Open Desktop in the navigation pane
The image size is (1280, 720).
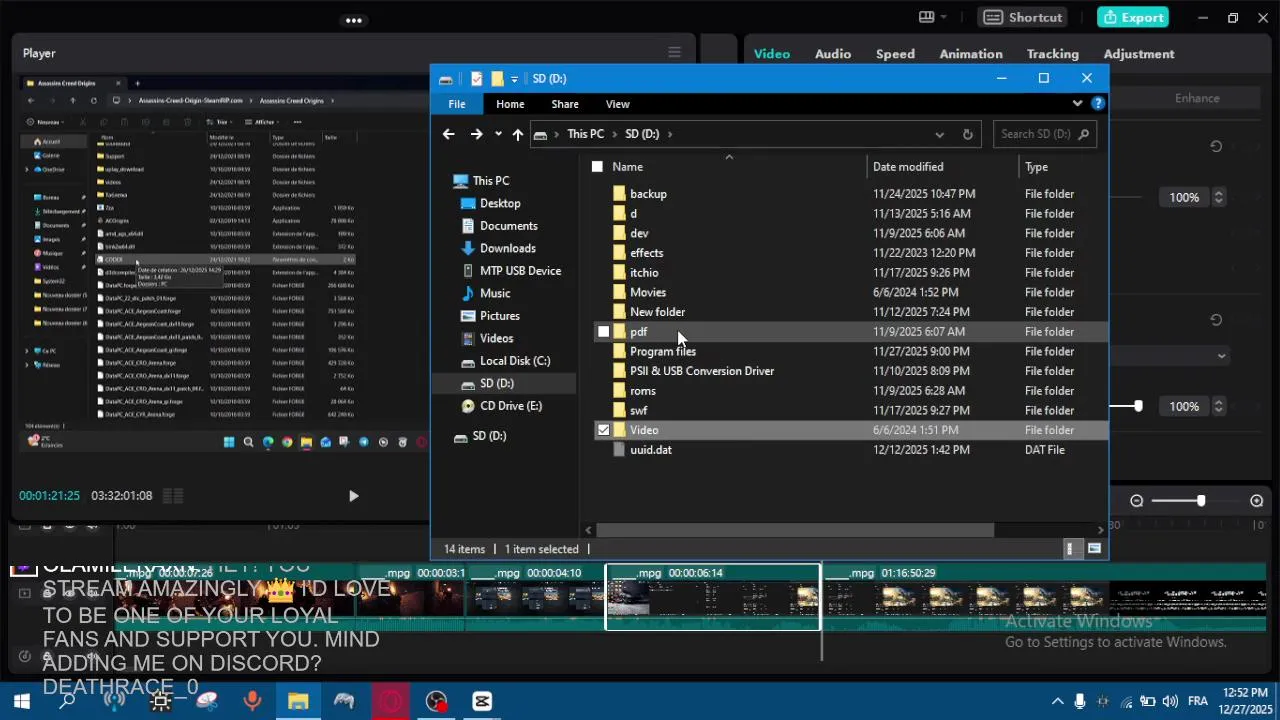pos(500,203)
